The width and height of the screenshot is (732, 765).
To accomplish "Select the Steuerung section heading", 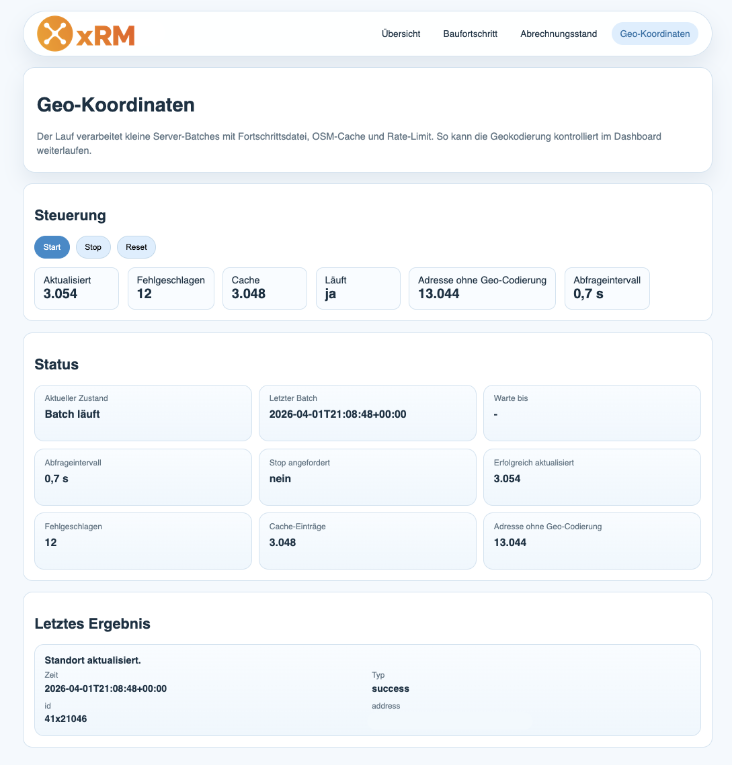I will tap(70, 215).
